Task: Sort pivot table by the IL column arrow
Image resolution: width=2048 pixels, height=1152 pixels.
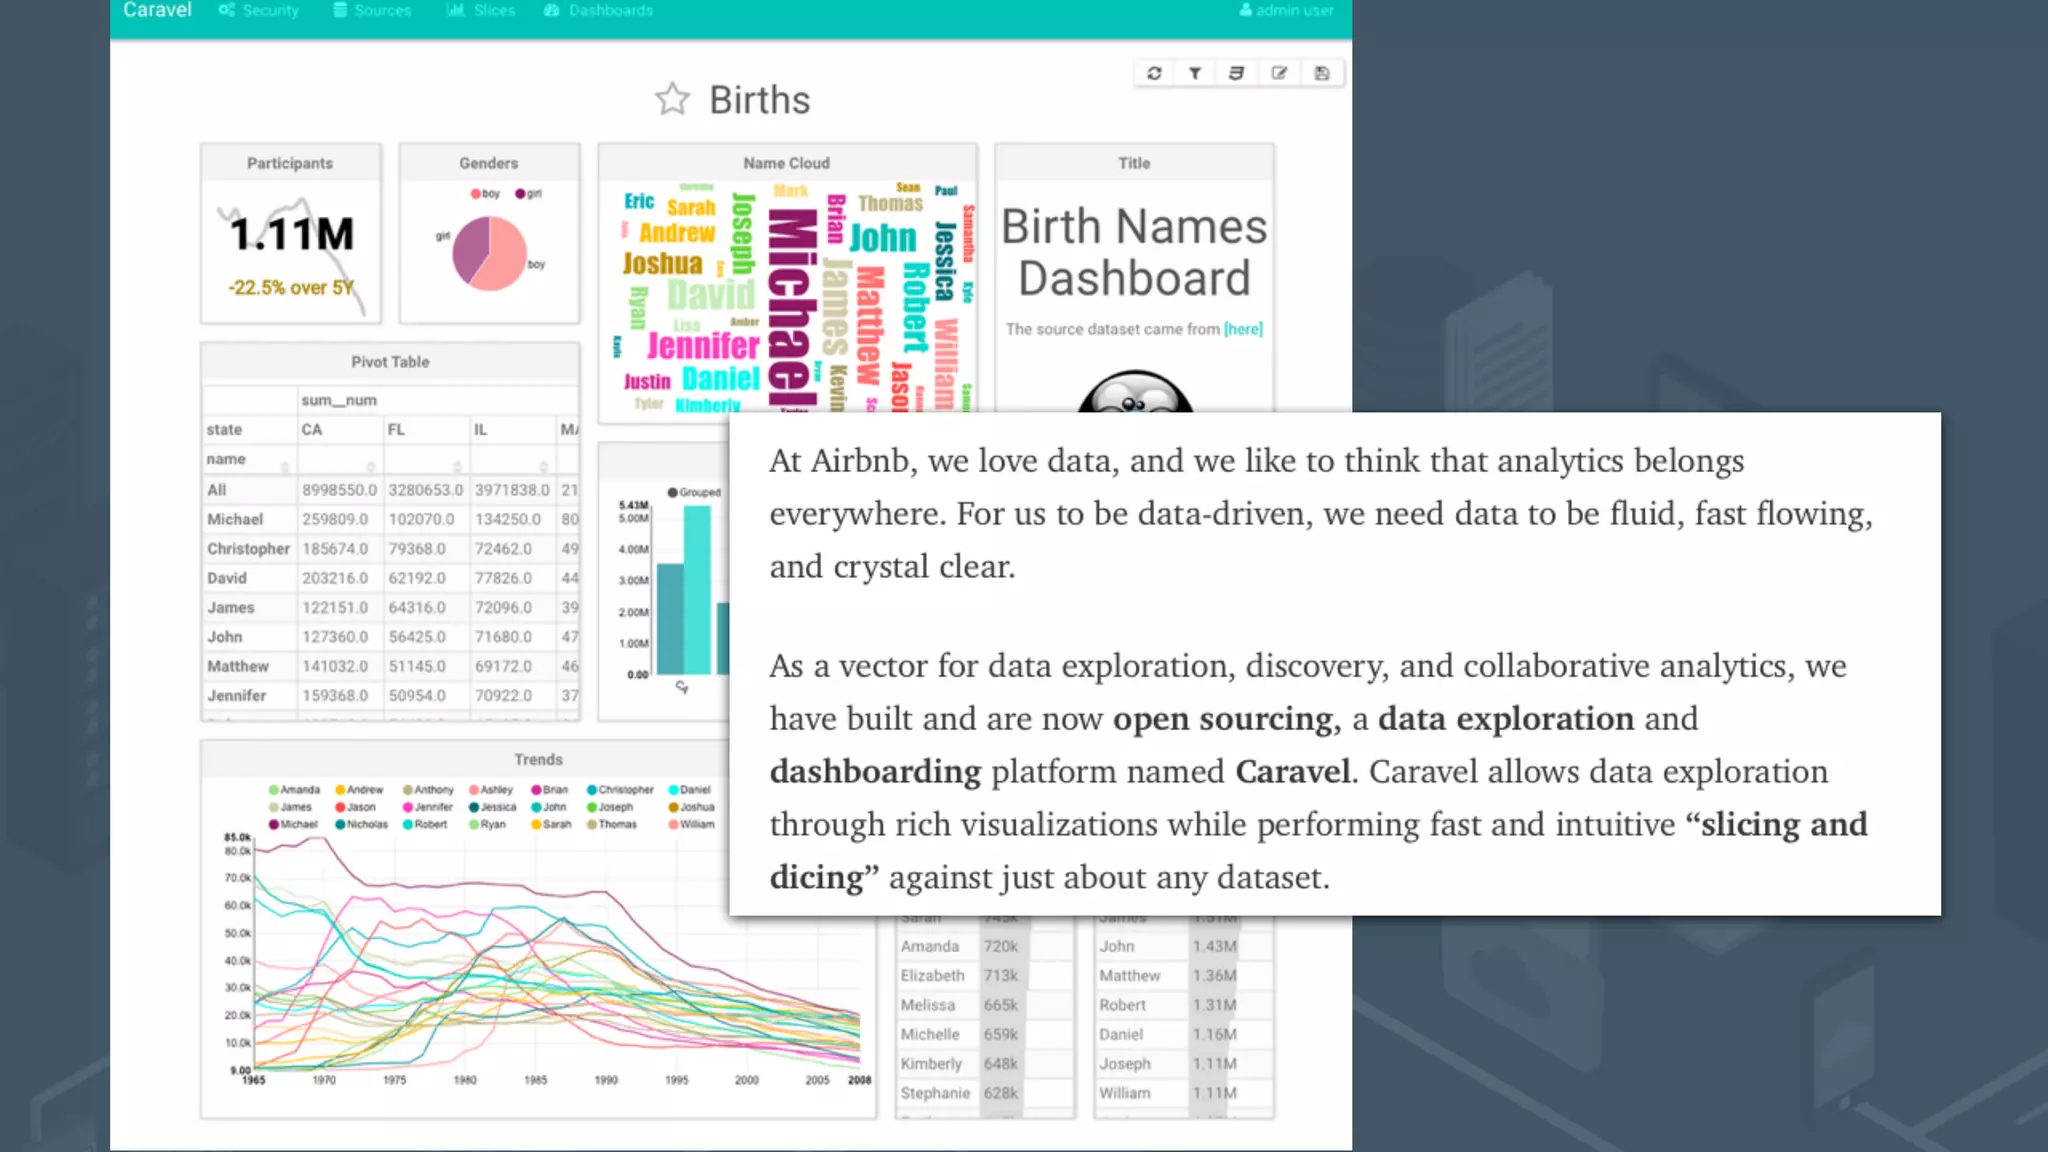Action: 544,466
